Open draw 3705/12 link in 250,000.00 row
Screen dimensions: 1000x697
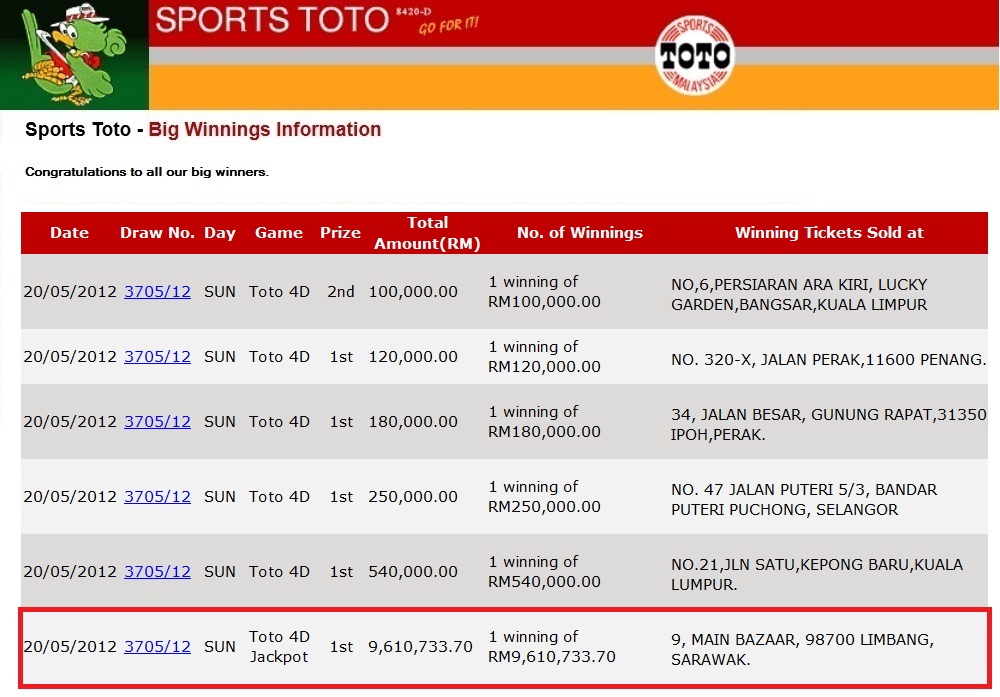tap(157, 497)
